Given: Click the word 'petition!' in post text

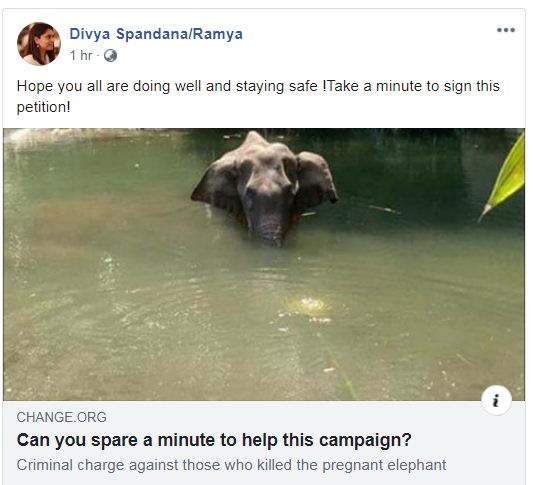Looking at the screenshot, I should pyautogui.click(x=44, y=107).
